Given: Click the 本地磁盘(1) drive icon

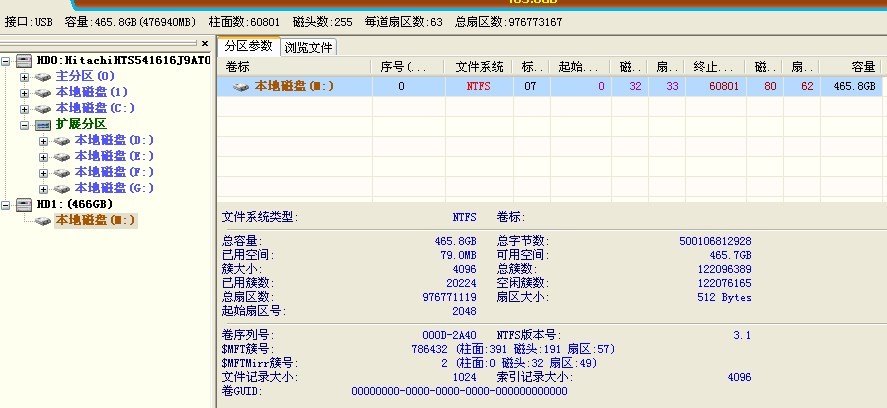Looking at the screenshot, I should pyautogui.click(x=42, y=93).
